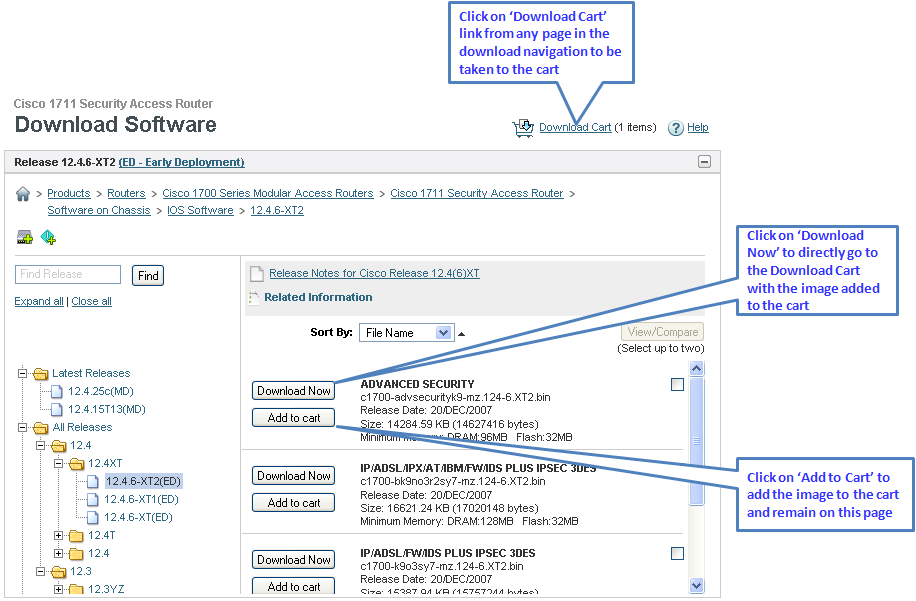Collapse the Latest Releases tree node
The image size is (916, 601).
[22, 373]
